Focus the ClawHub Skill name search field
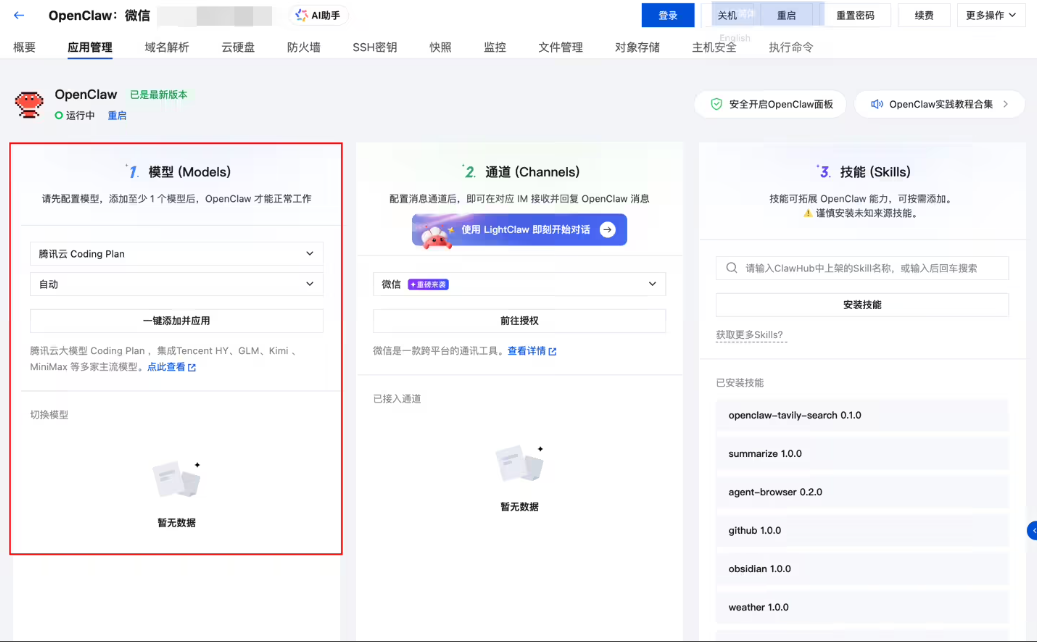The image size is (1037, 642). 870,268
